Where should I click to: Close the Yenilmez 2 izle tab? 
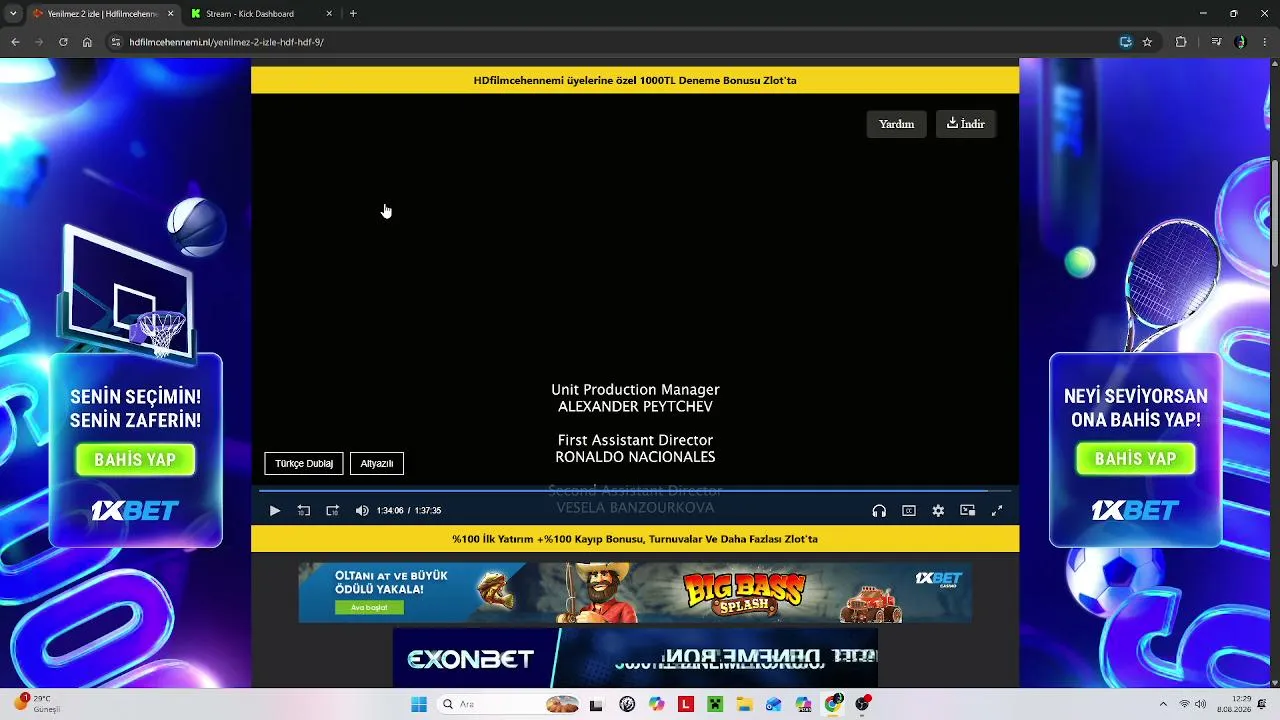click(x=170, y=14)
